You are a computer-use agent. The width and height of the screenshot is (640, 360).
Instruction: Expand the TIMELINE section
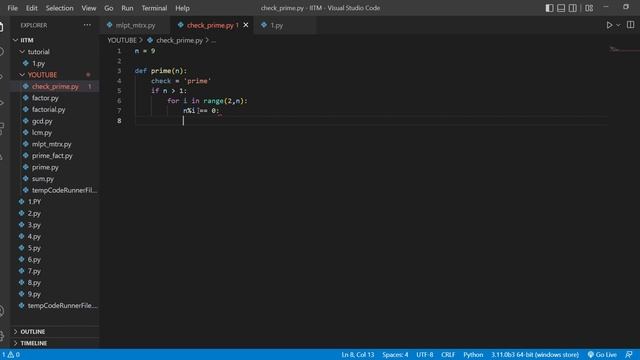[x=34, y=343]
